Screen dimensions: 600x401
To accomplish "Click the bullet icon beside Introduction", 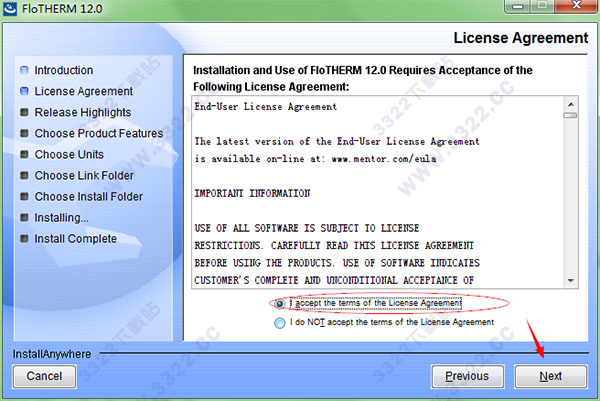I will tap(24, 70).
